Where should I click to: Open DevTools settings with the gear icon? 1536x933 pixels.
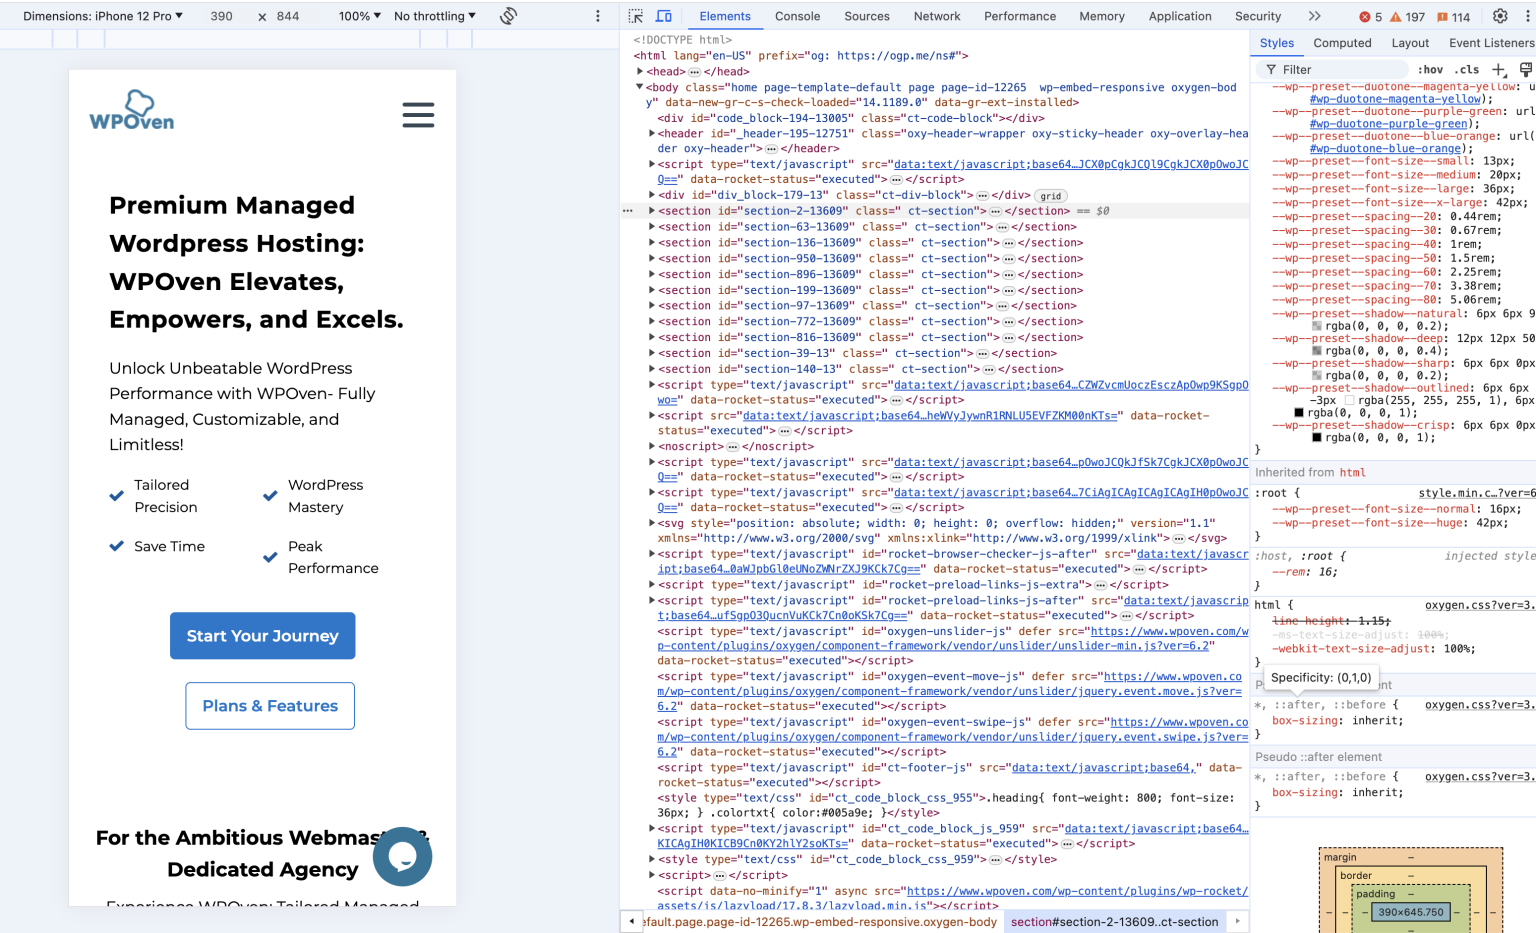(1499, 16)
